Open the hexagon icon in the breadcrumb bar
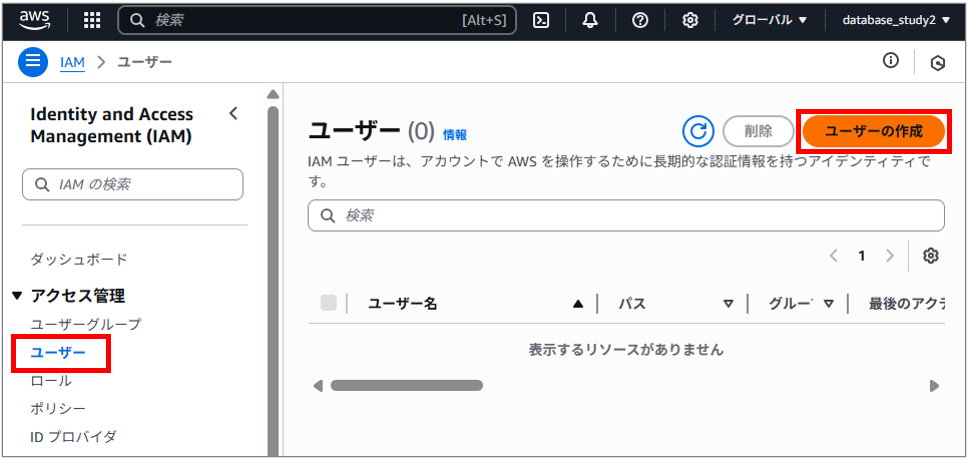Image resolution: width=969 pixels, height=459 pixels. pos(938,62)
